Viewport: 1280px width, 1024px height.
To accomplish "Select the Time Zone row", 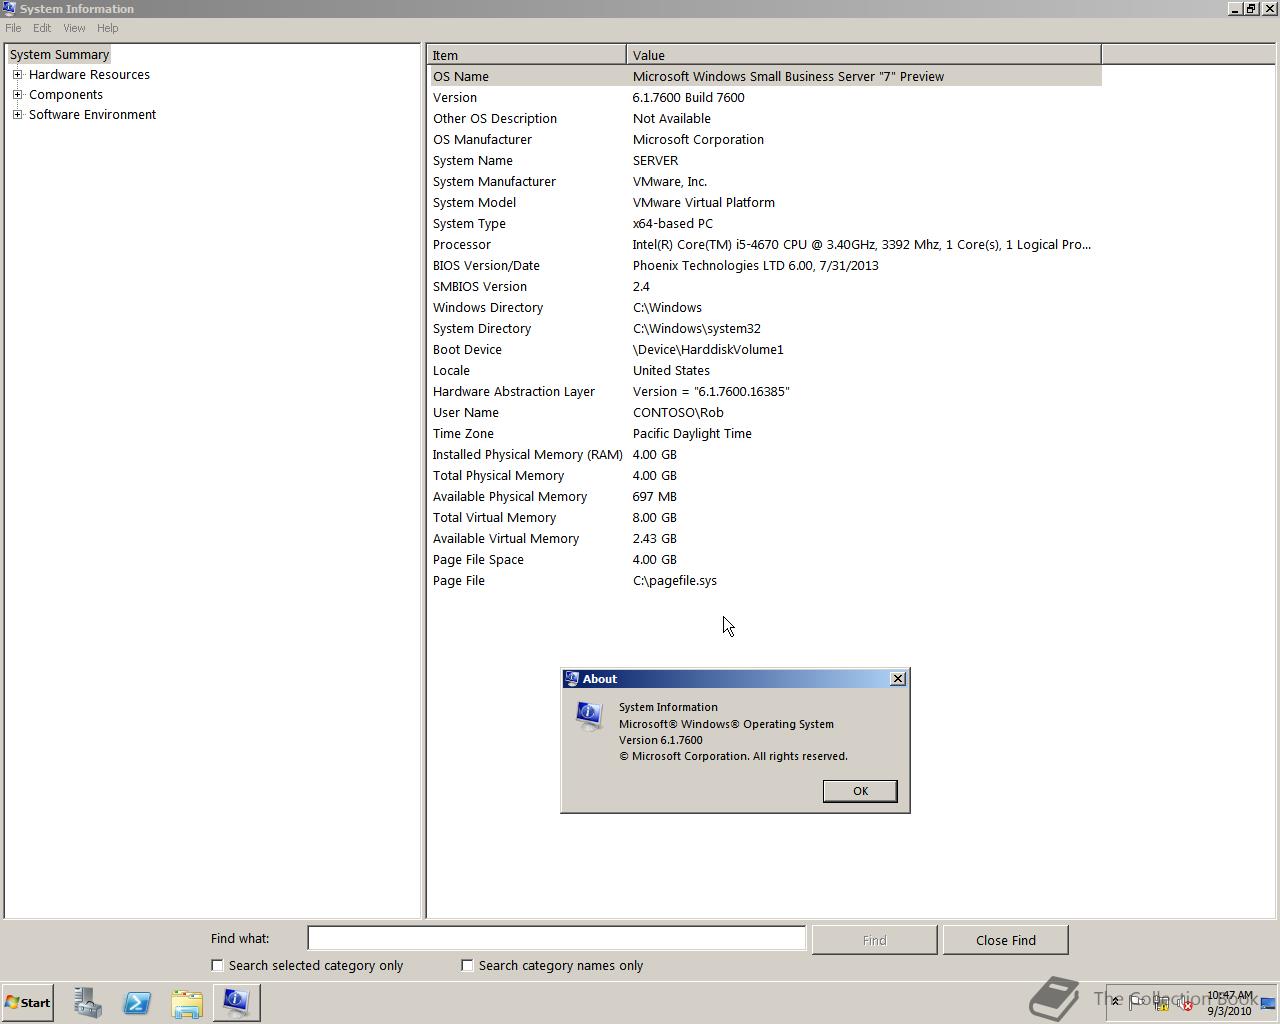I will (x=765, y=433).
